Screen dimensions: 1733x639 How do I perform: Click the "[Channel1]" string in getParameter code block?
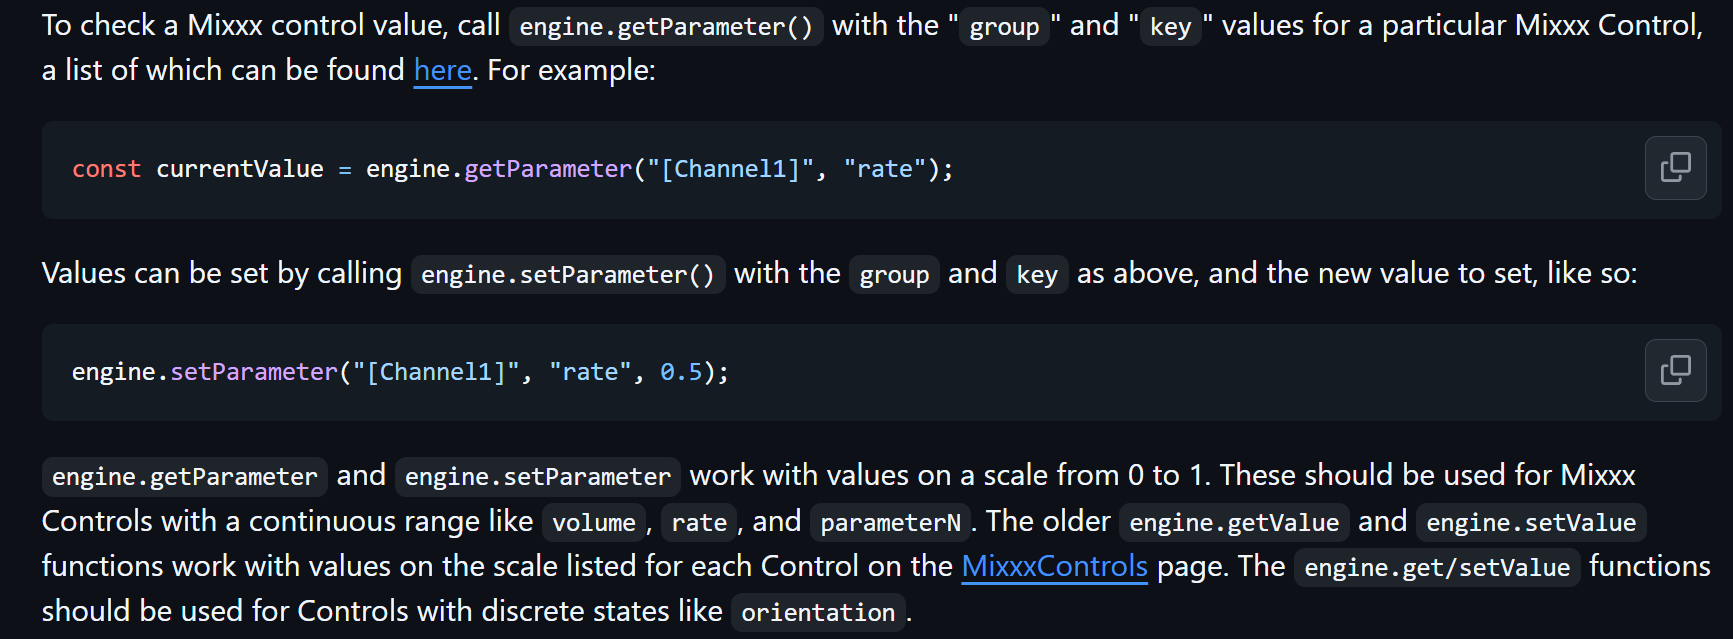coord(730,169)
